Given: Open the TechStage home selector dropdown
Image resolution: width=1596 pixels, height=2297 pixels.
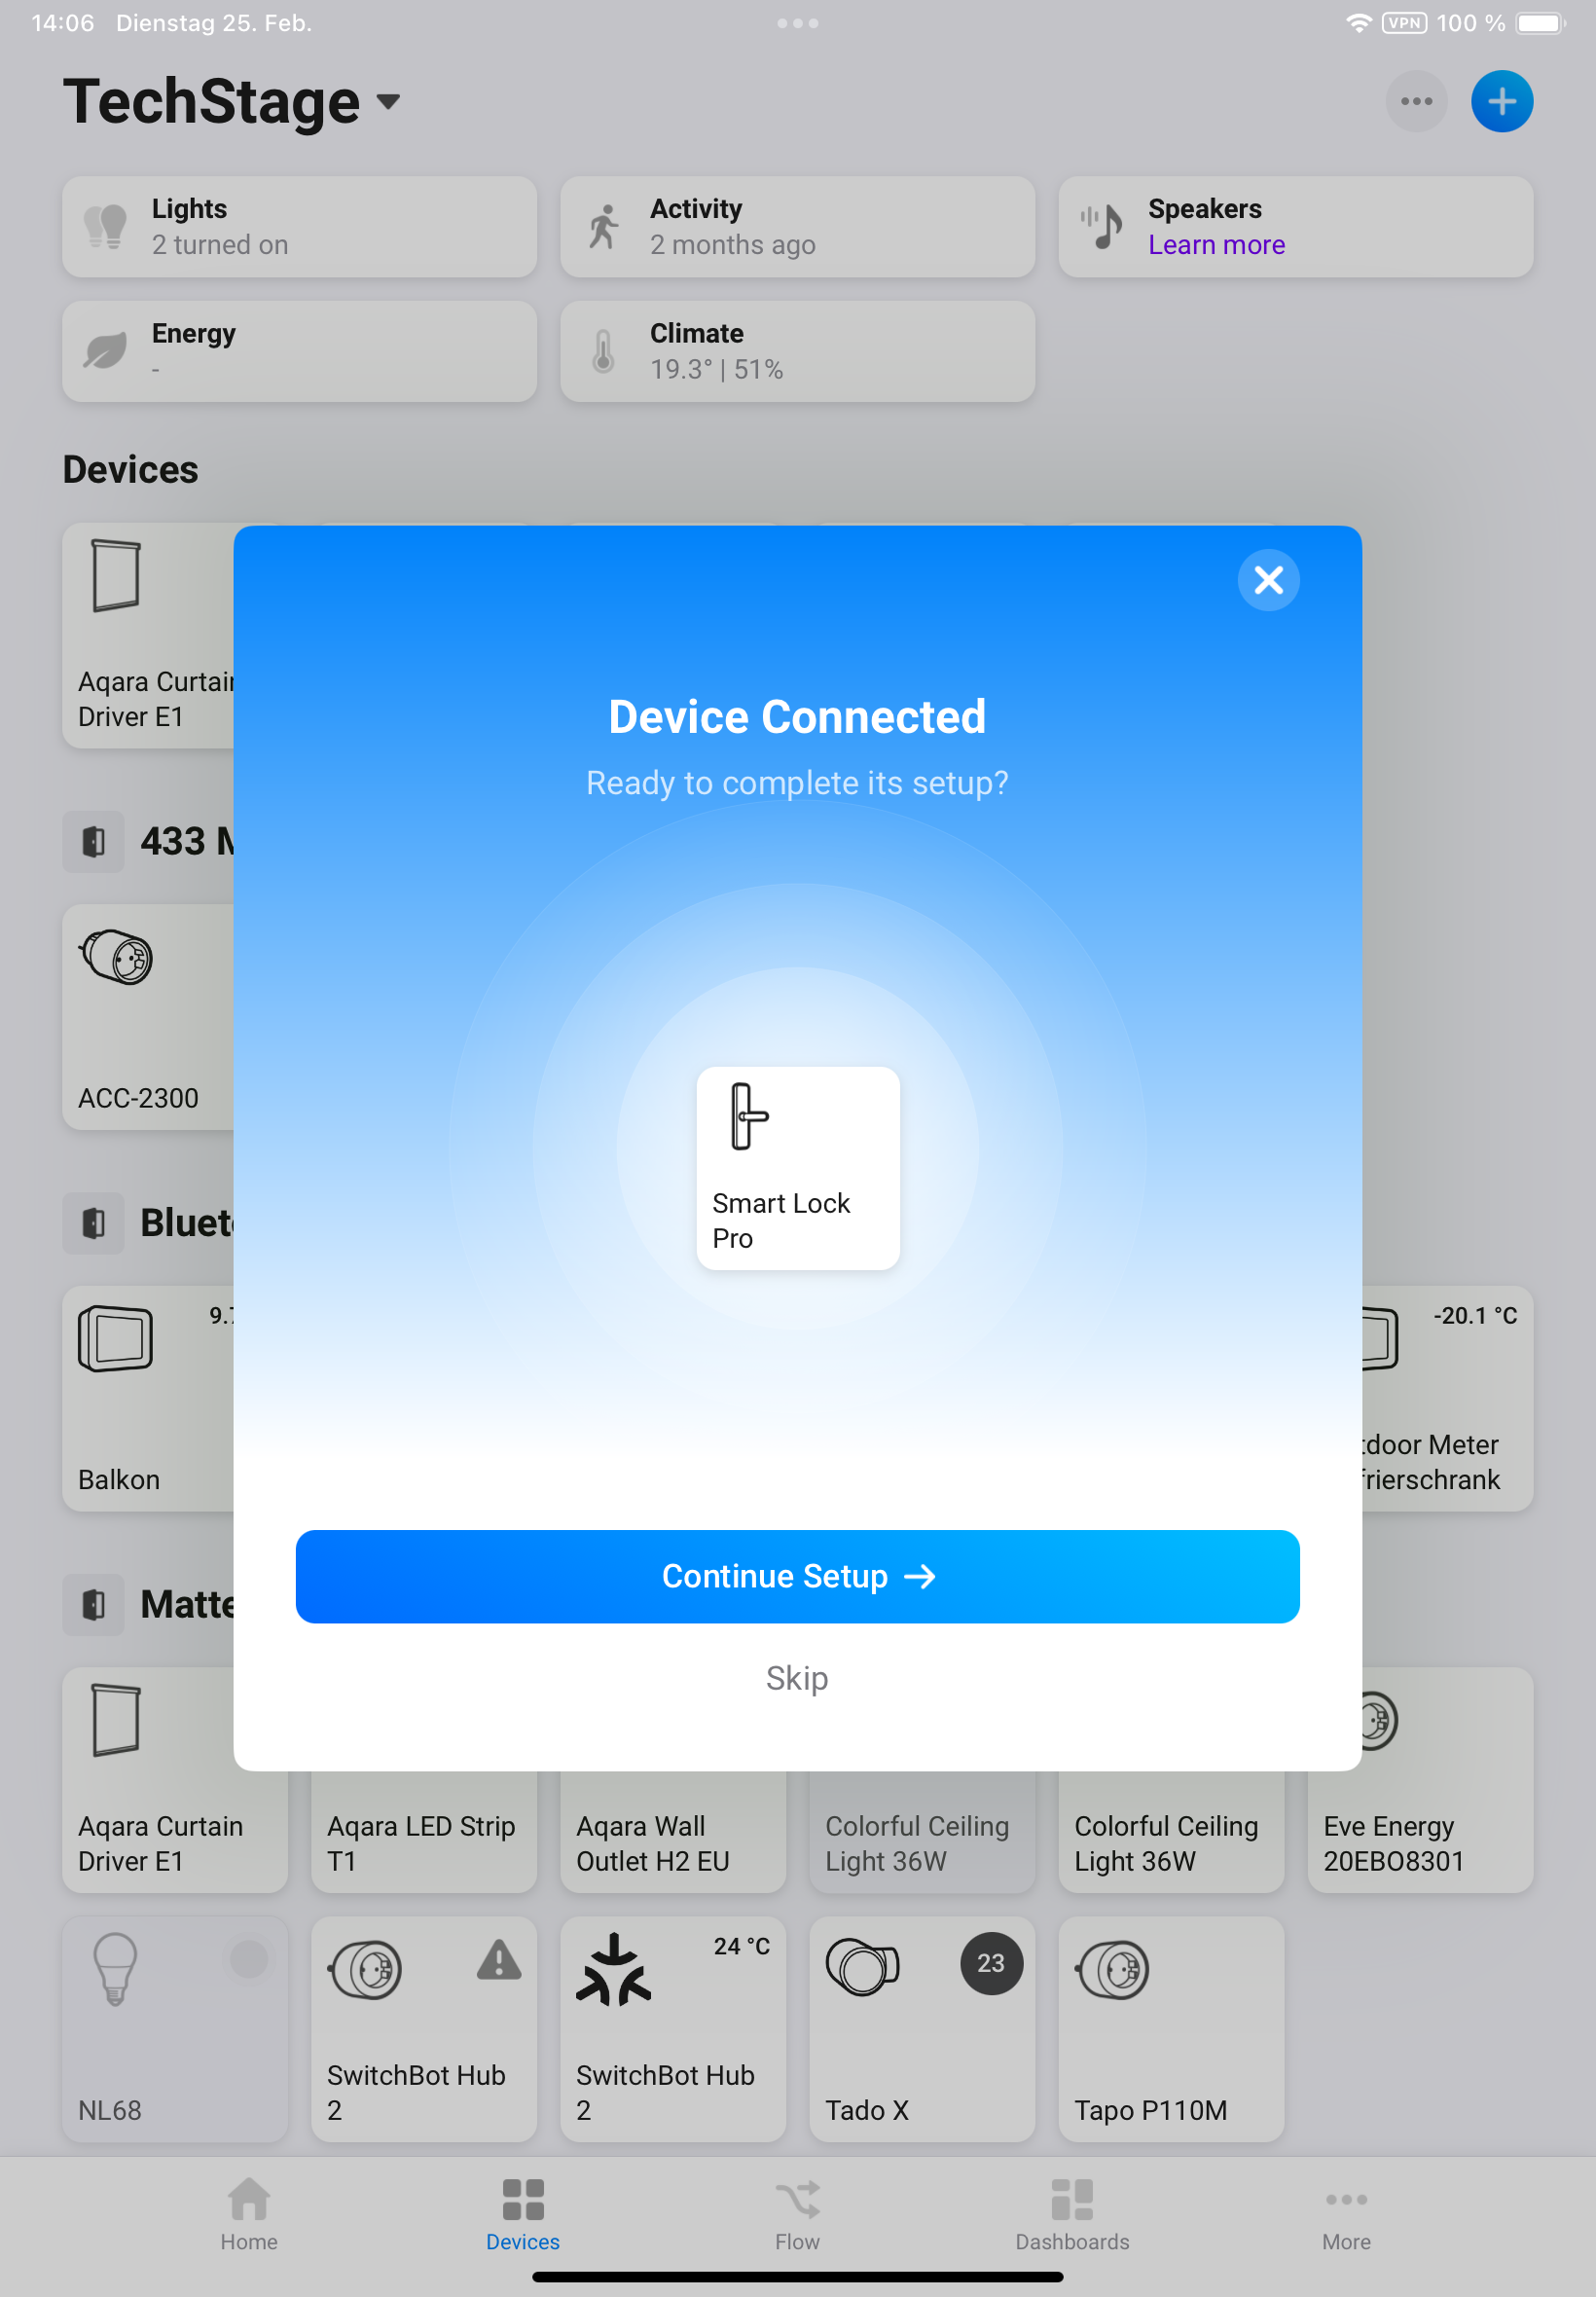Looking at the screenshot, I should [232, 101].
